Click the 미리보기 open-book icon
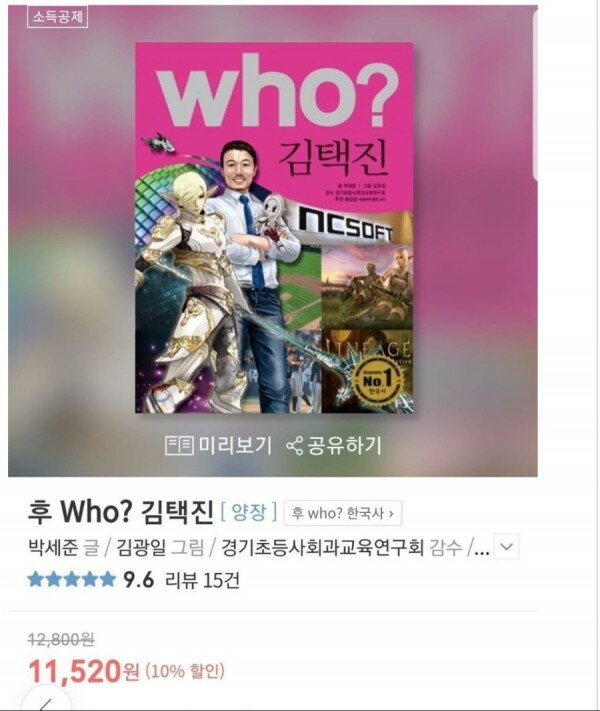This screenshot has width=600, height=711. (180, 445)
